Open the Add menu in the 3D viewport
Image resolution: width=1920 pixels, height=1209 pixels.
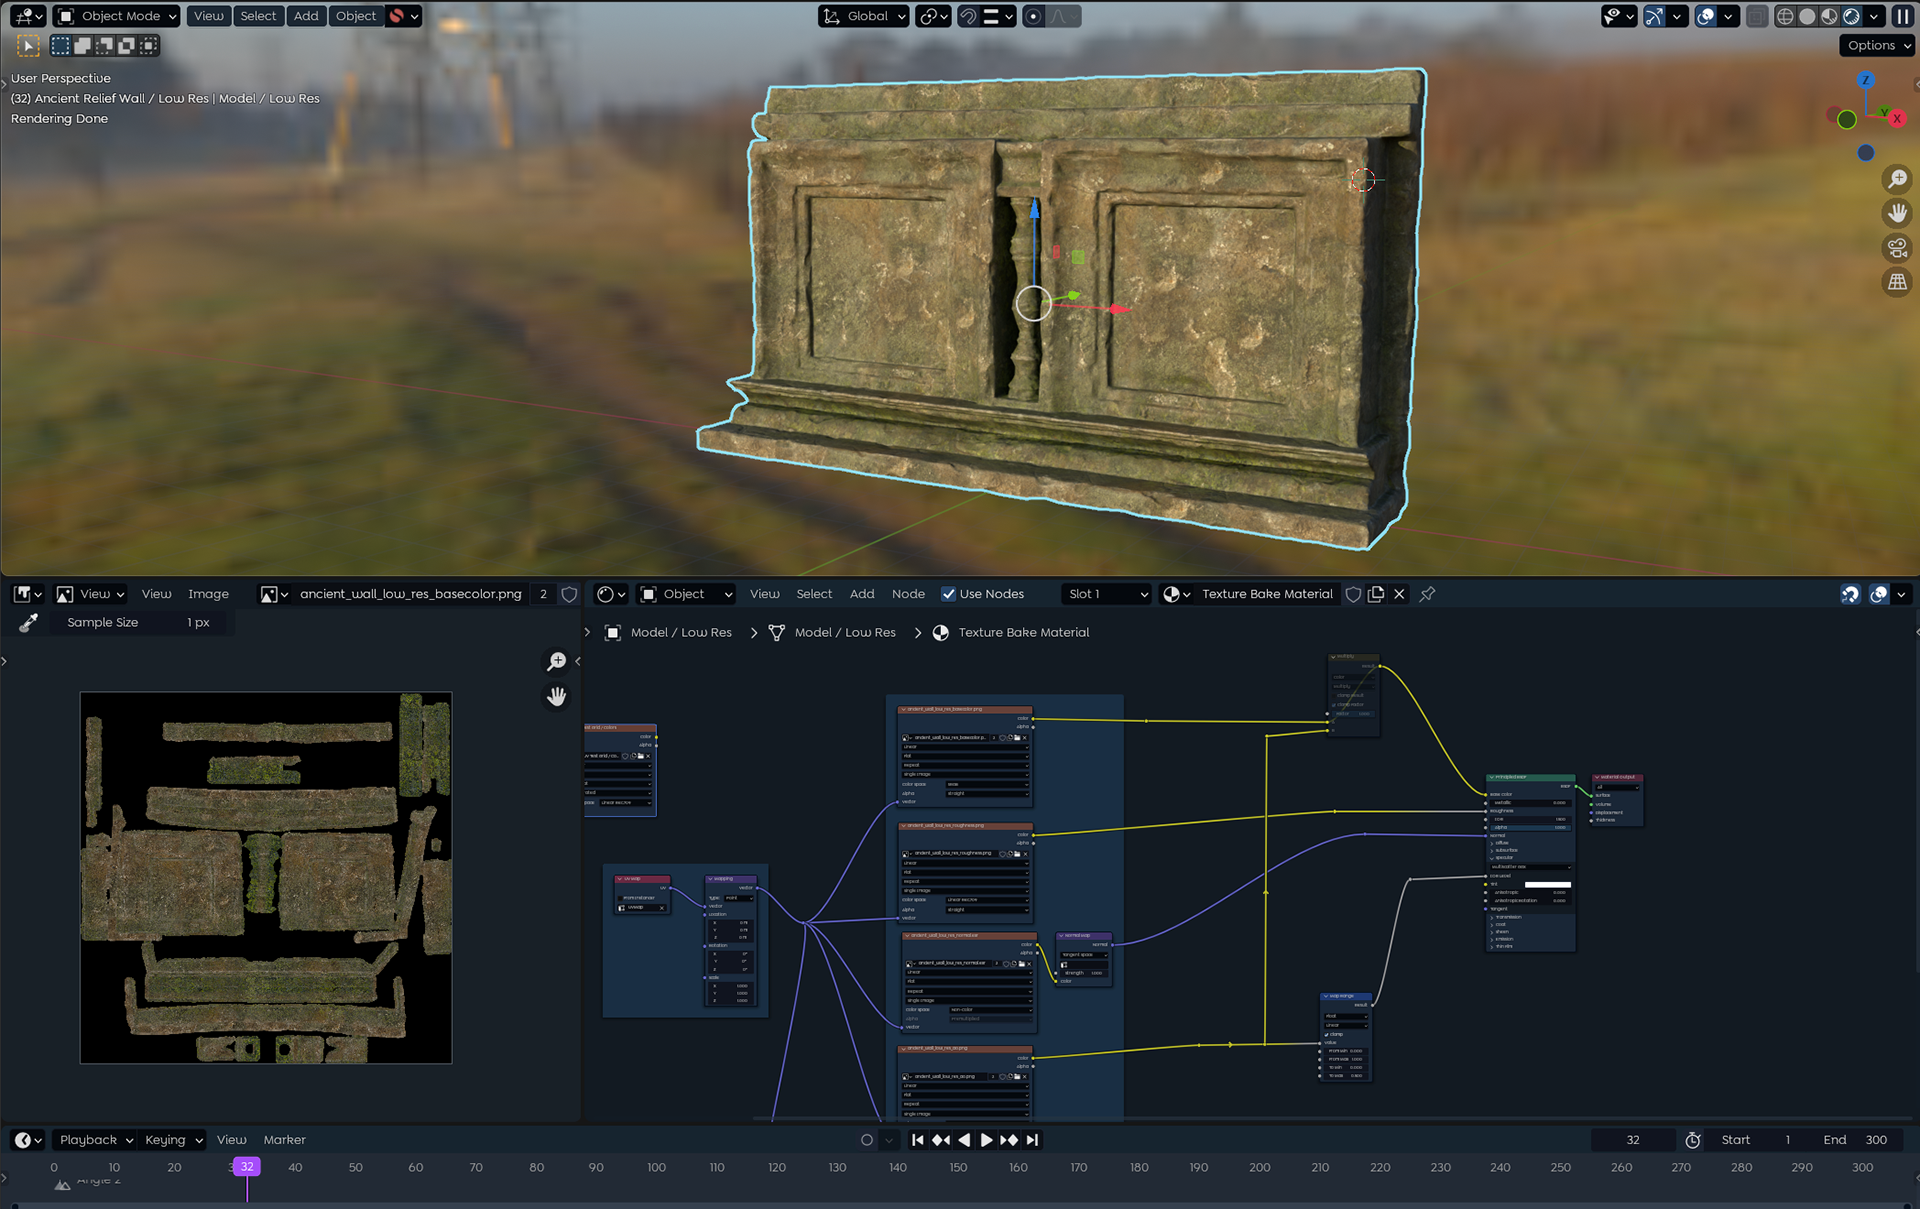(306, 16)
